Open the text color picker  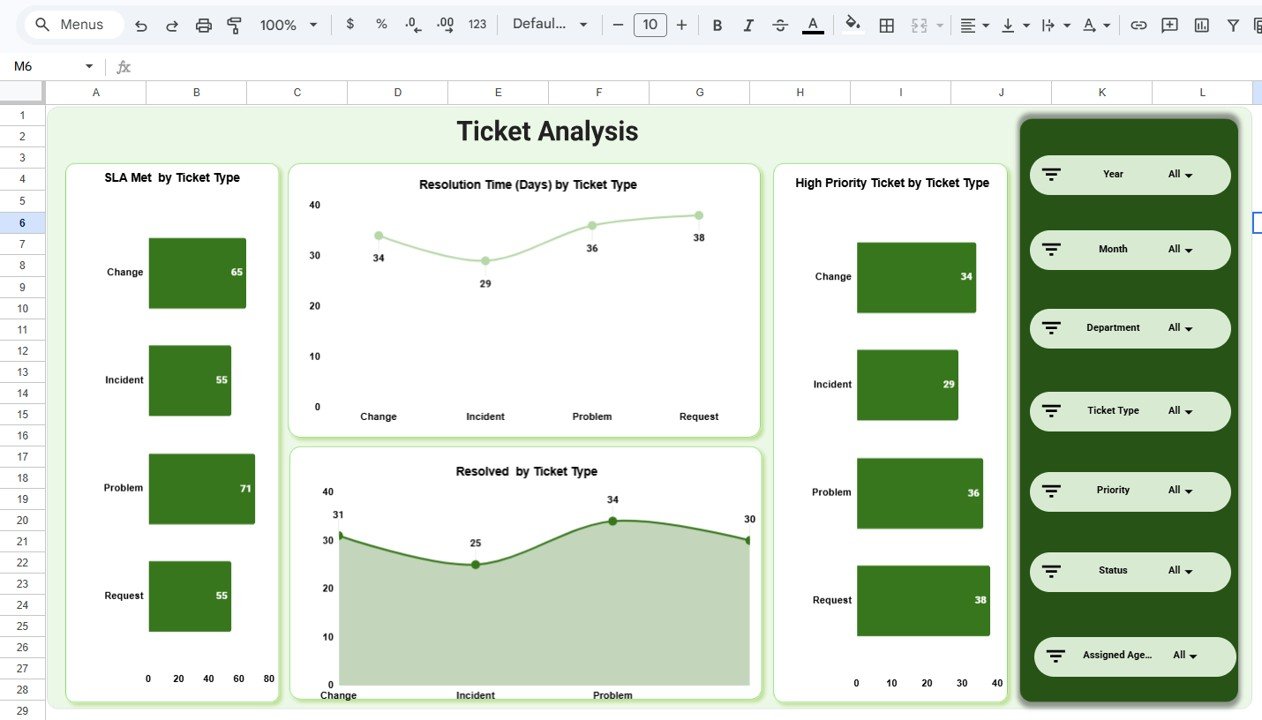click(812, 24)
